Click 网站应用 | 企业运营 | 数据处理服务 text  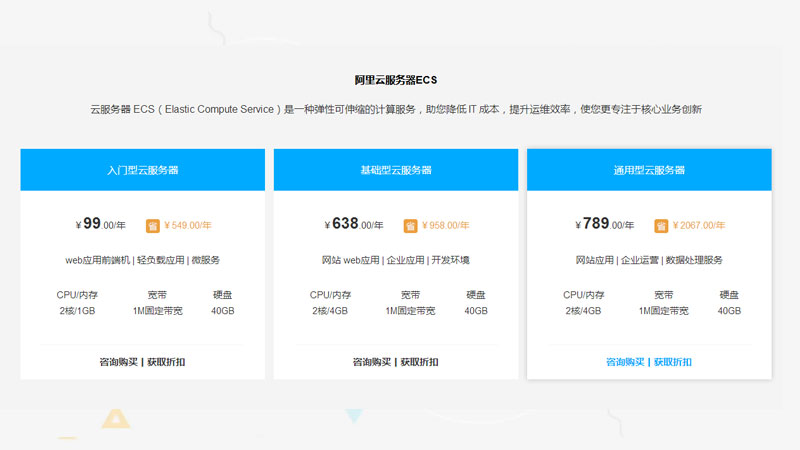649,260
